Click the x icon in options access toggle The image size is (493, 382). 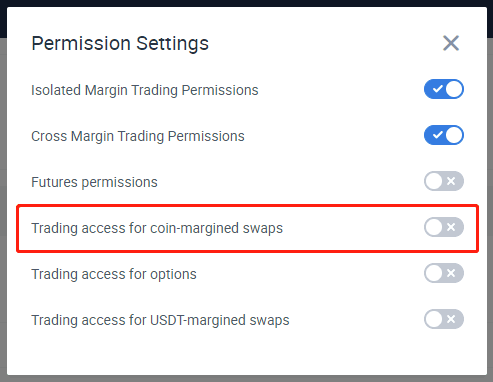(451, 273)
